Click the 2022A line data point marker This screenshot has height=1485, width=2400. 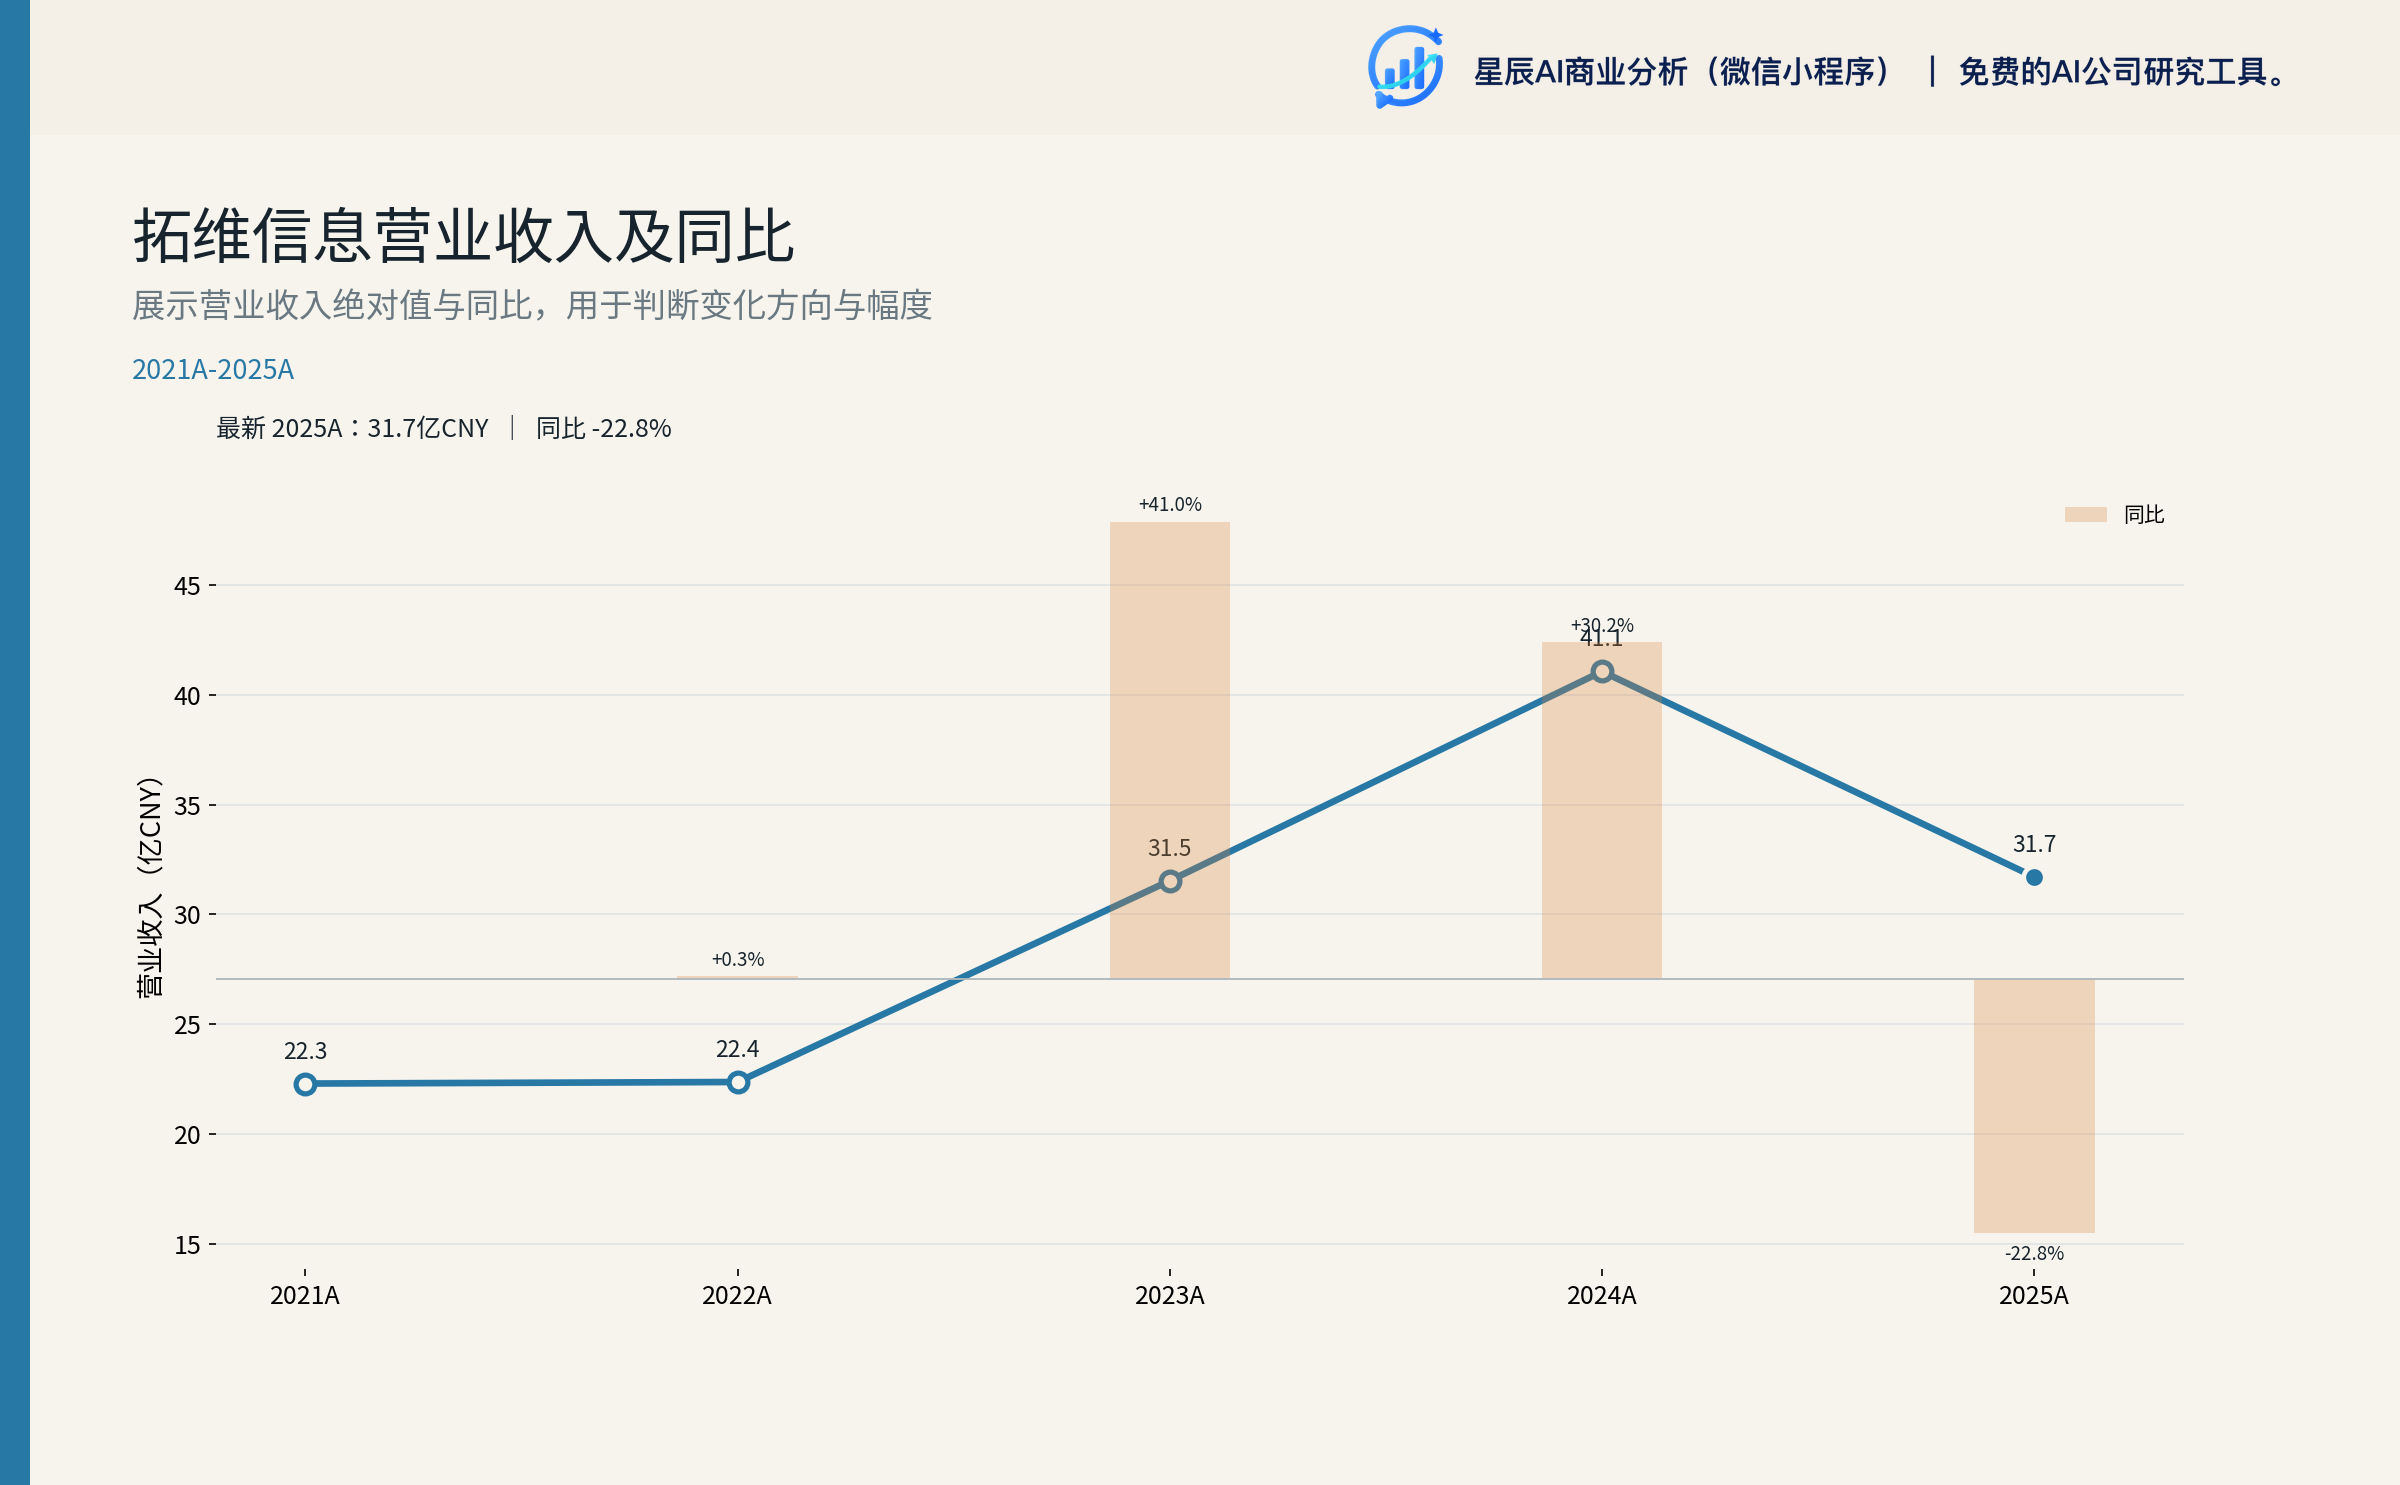[738, 1082]
